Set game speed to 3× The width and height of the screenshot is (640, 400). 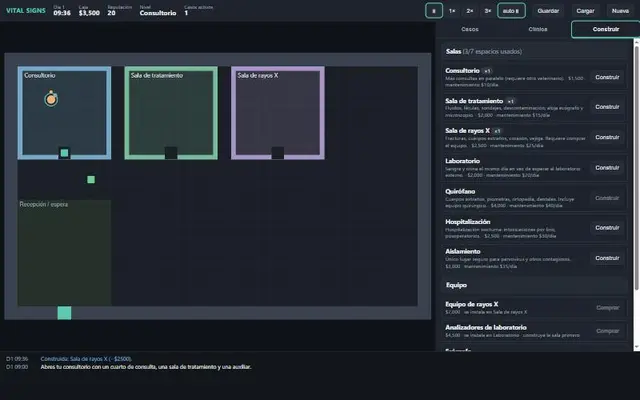click(x=487, y=11)
